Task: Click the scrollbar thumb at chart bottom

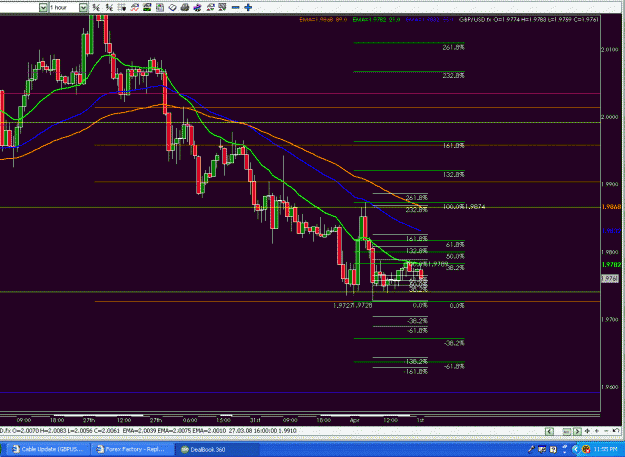Action: [x=567, y=431]
